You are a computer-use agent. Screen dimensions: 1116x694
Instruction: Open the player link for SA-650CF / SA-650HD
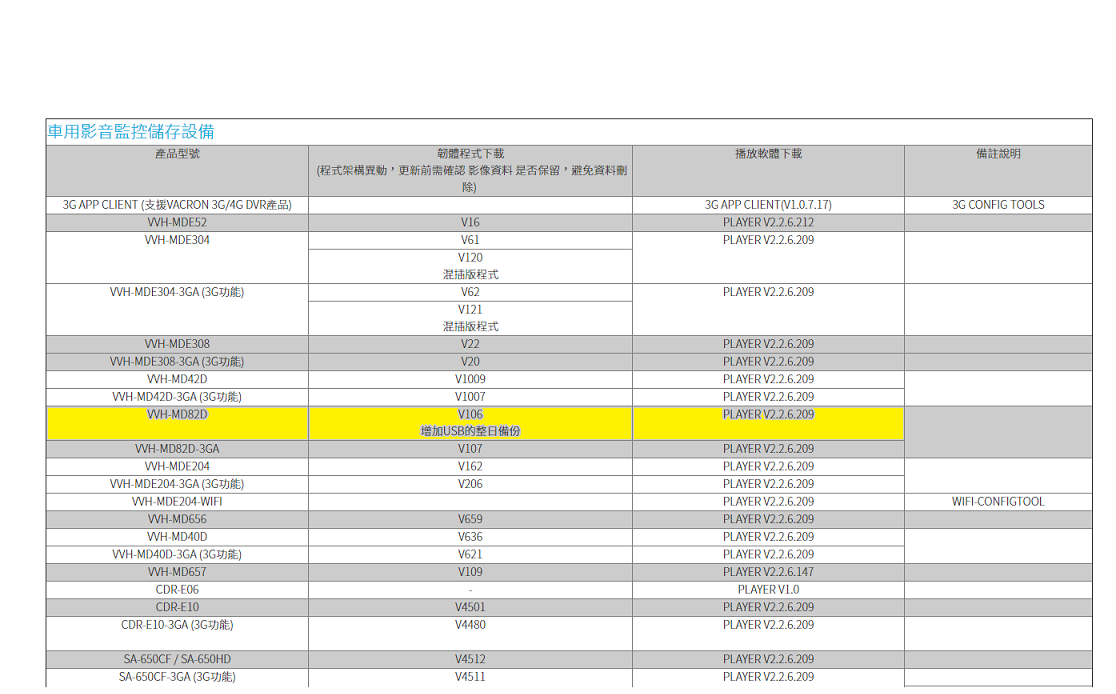pos(768,660)
